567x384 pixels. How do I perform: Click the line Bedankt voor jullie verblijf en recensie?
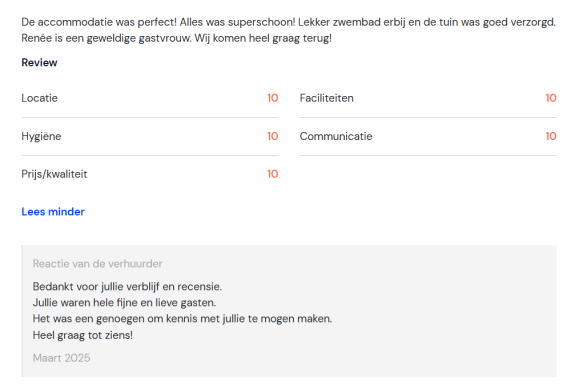pos(127,287)
